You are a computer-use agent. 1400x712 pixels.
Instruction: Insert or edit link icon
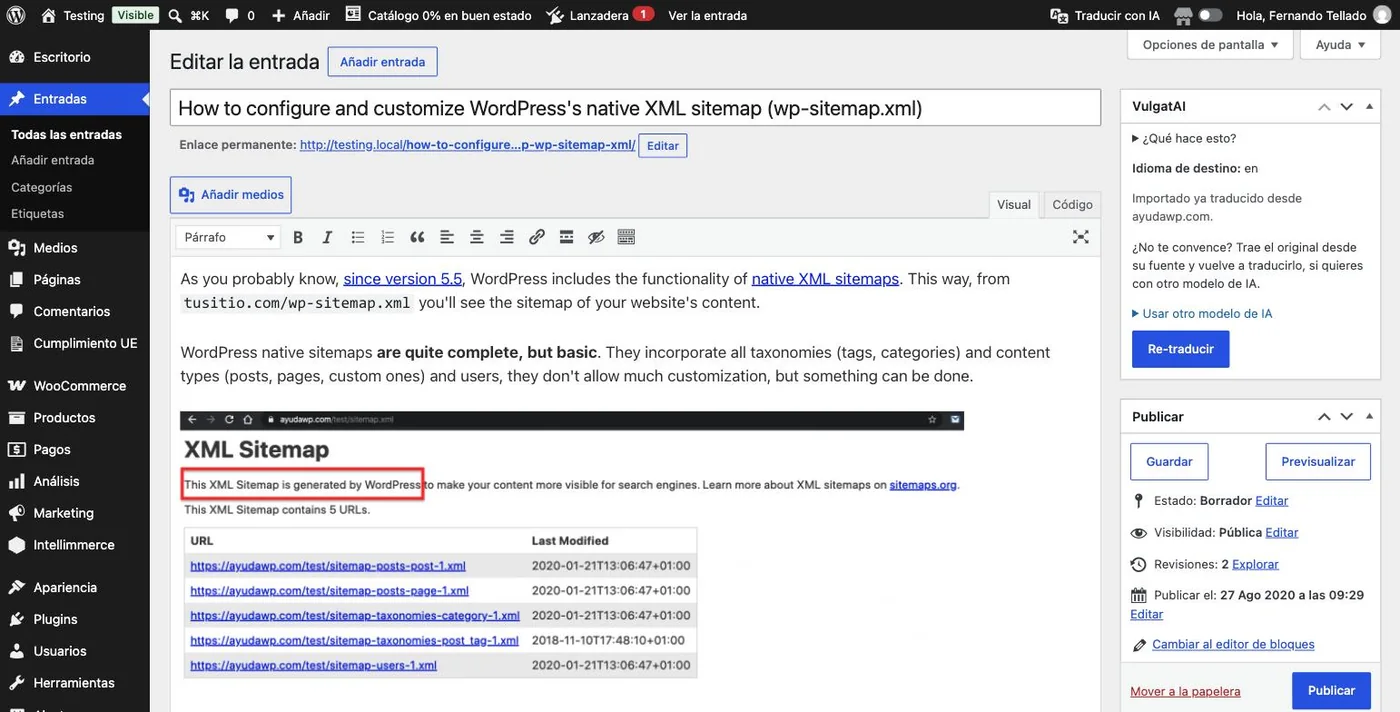click(537, 237)
